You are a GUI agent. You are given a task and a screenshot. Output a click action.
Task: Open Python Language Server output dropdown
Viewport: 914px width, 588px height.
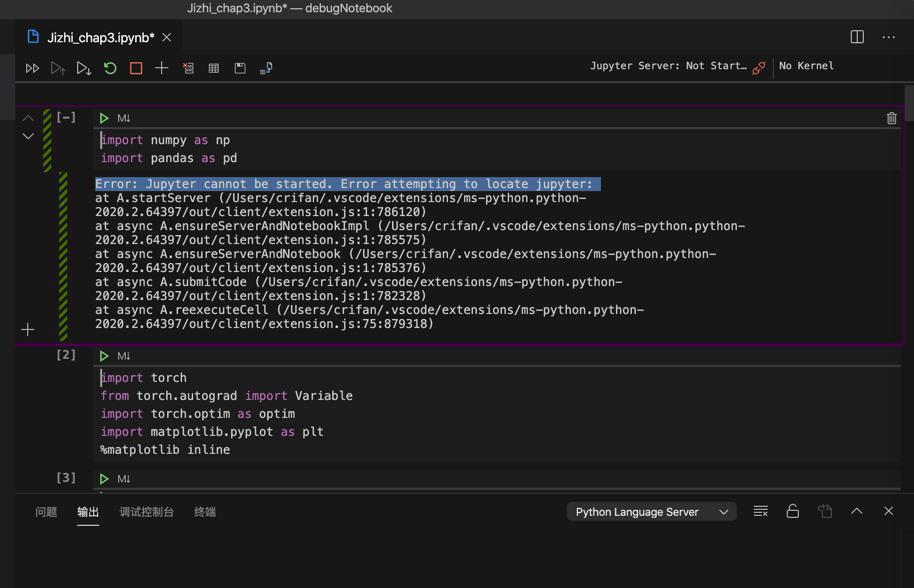coord(651,512)
